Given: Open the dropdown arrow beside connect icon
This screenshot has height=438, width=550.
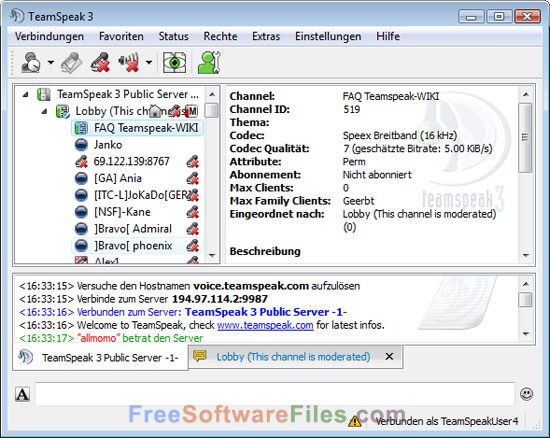Looking at the screenshot, I should coord(51,62).
